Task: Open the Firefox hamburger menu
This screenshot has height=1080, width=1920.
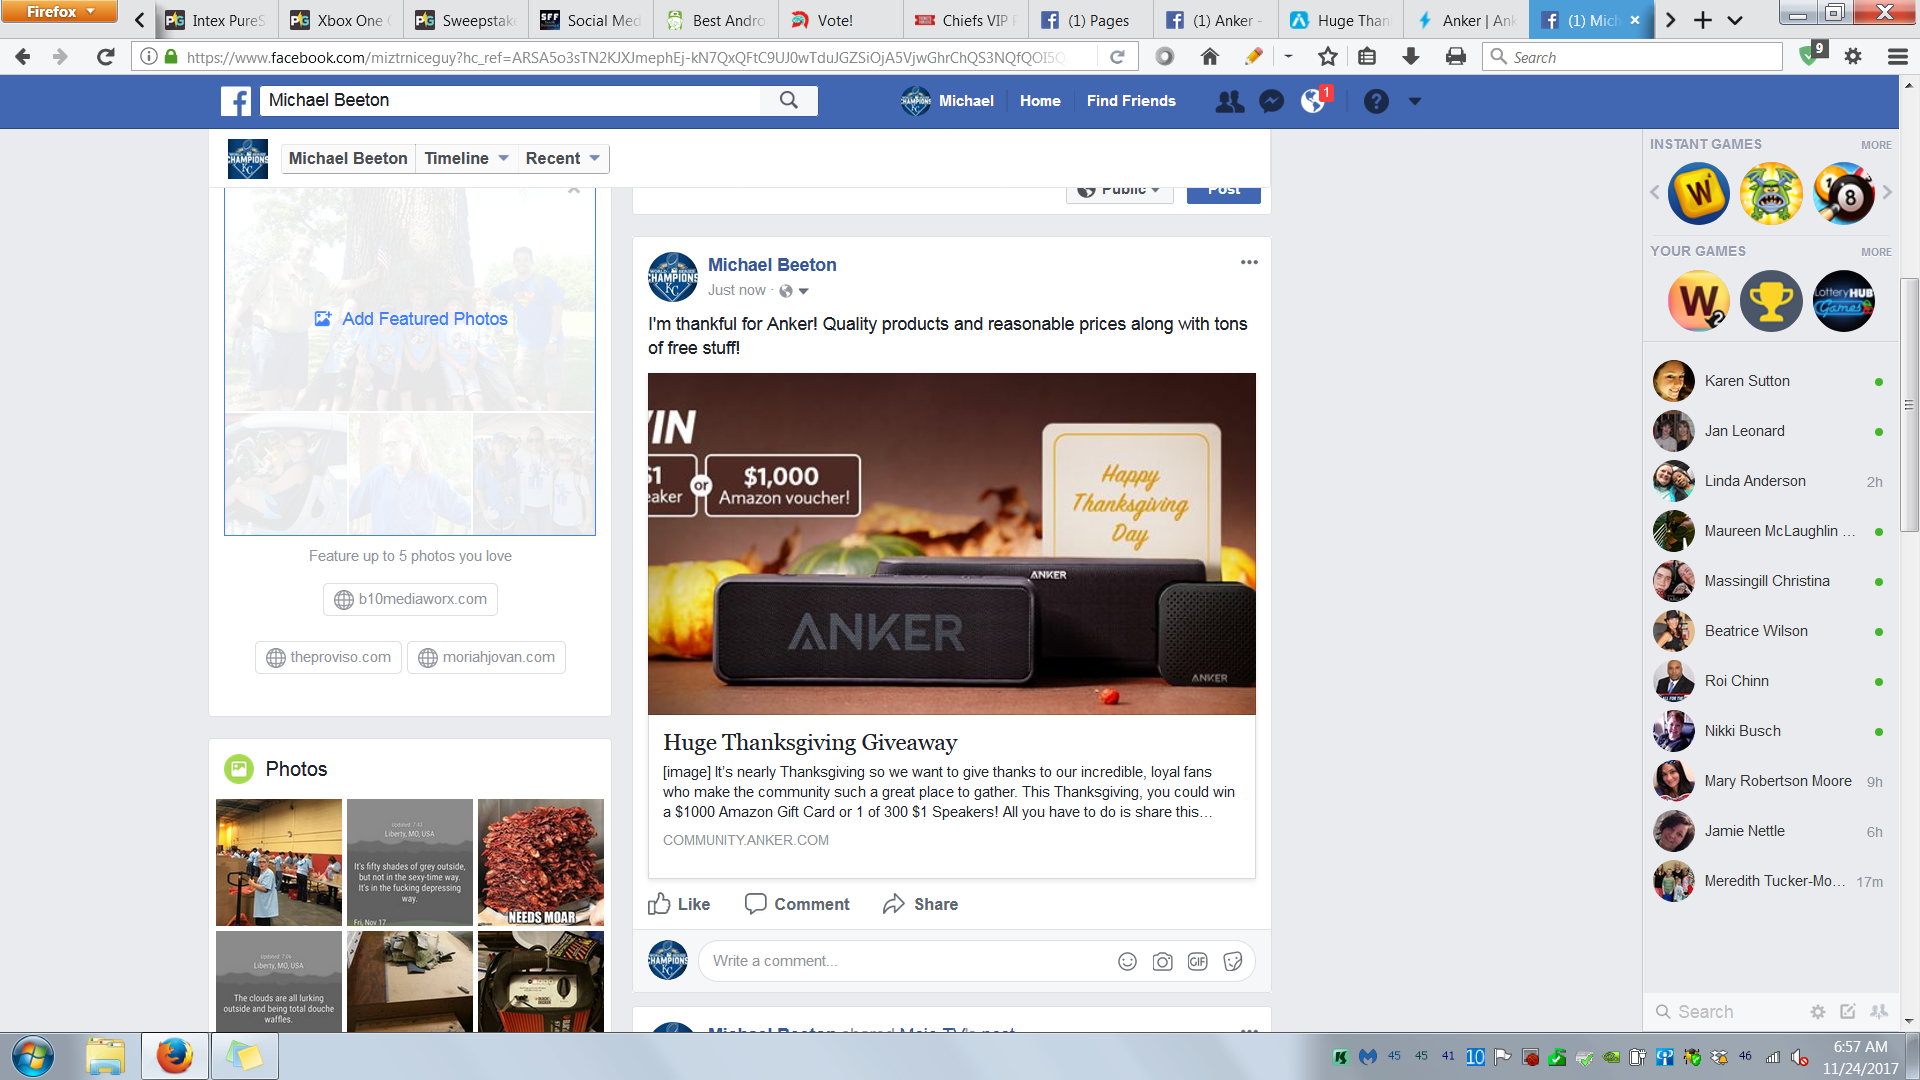Action: (x=1897, y=57)
